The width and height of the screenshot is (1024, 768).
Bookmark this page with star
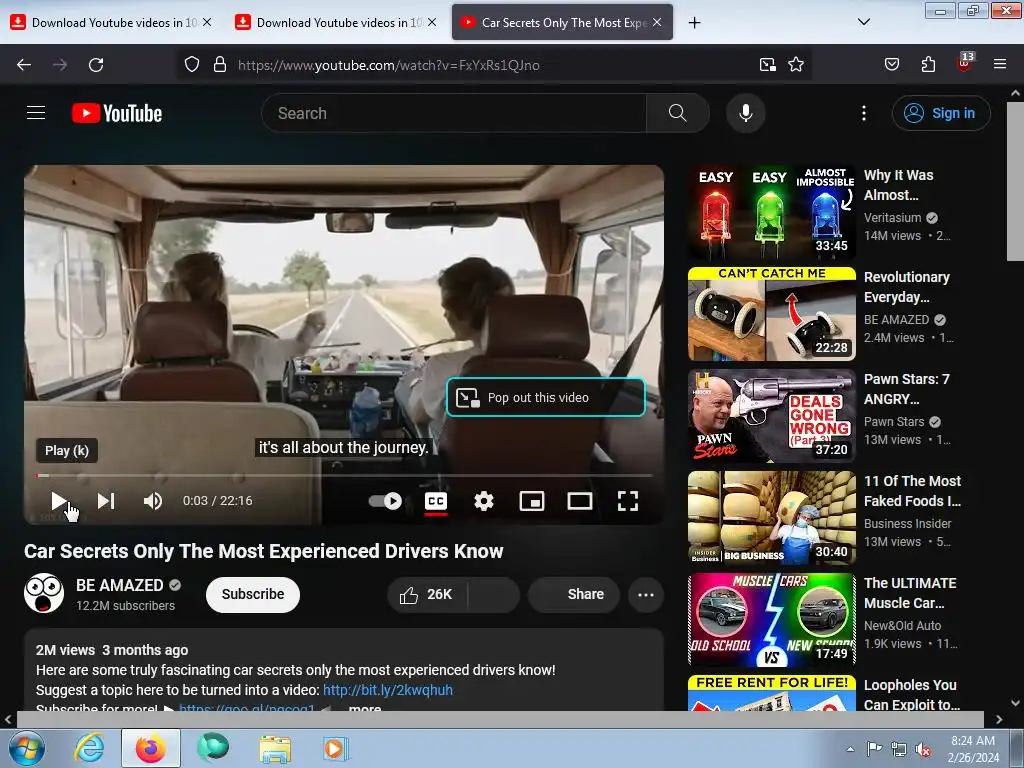pos(795,65)
